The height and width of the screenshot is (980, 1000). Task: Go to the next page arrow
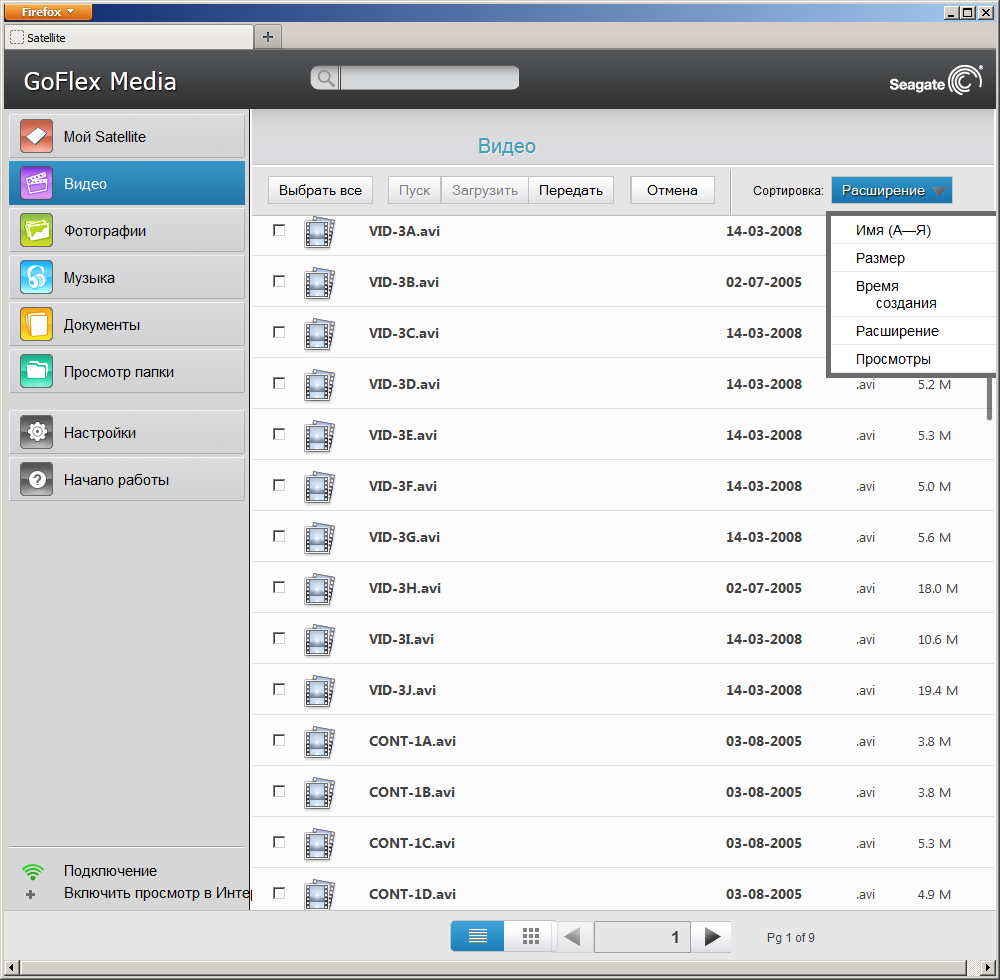click(712, 937)
